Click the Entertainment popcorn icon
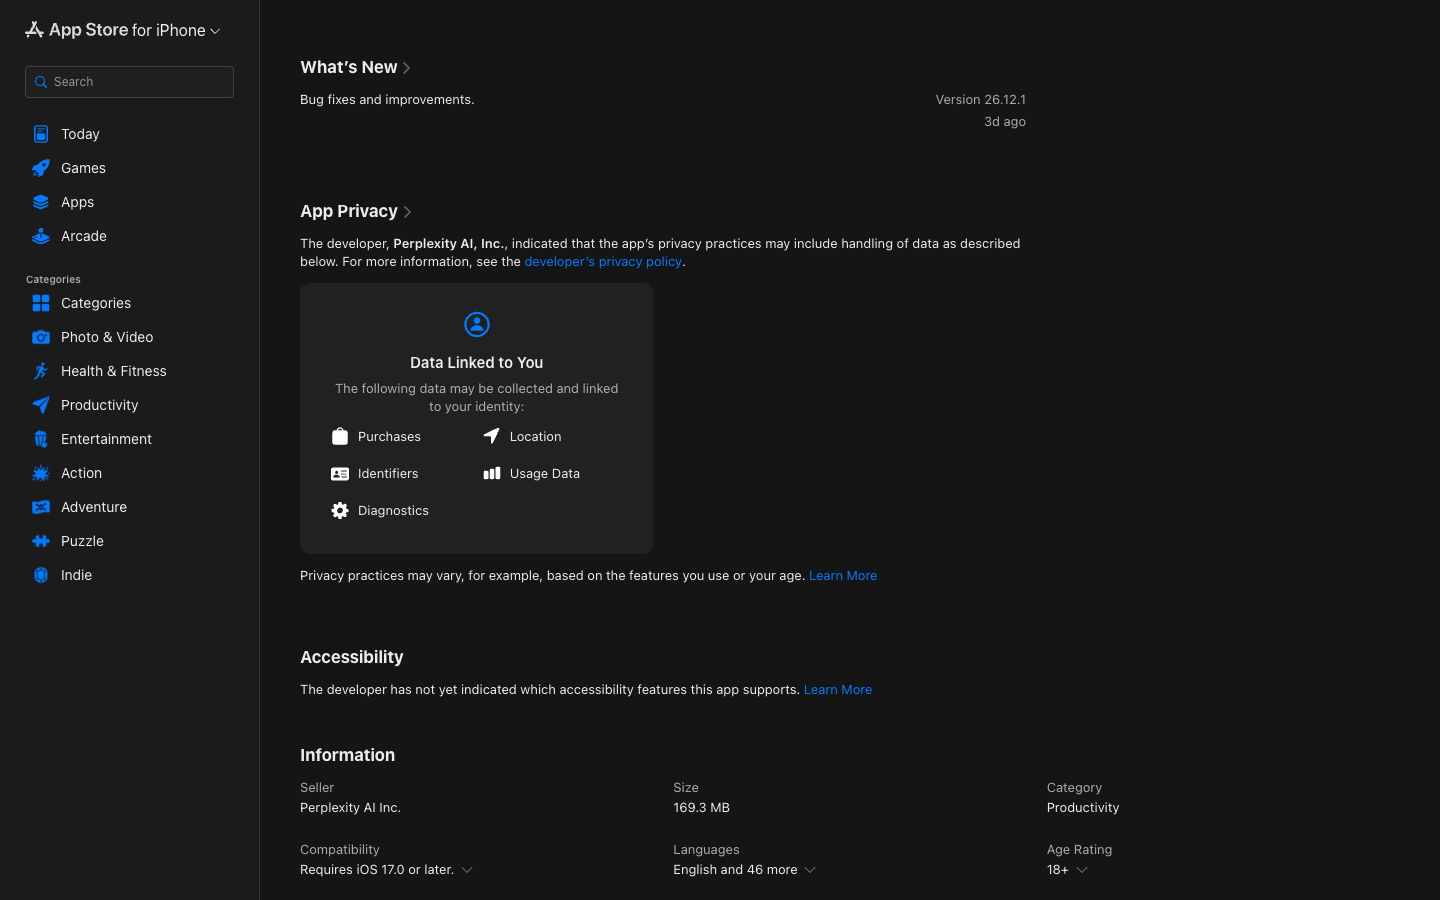 point(41,439)
